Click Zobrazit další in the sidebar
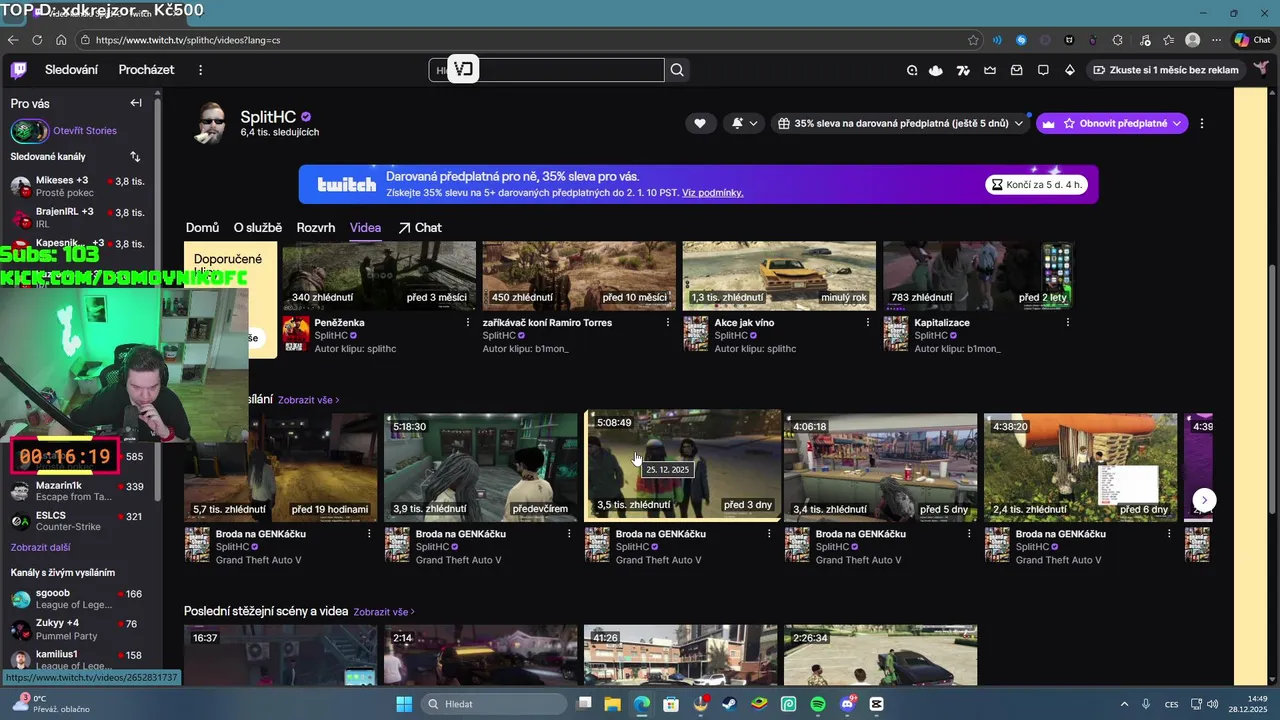Viewport: 1280px width, 720px height. point(40,548)
